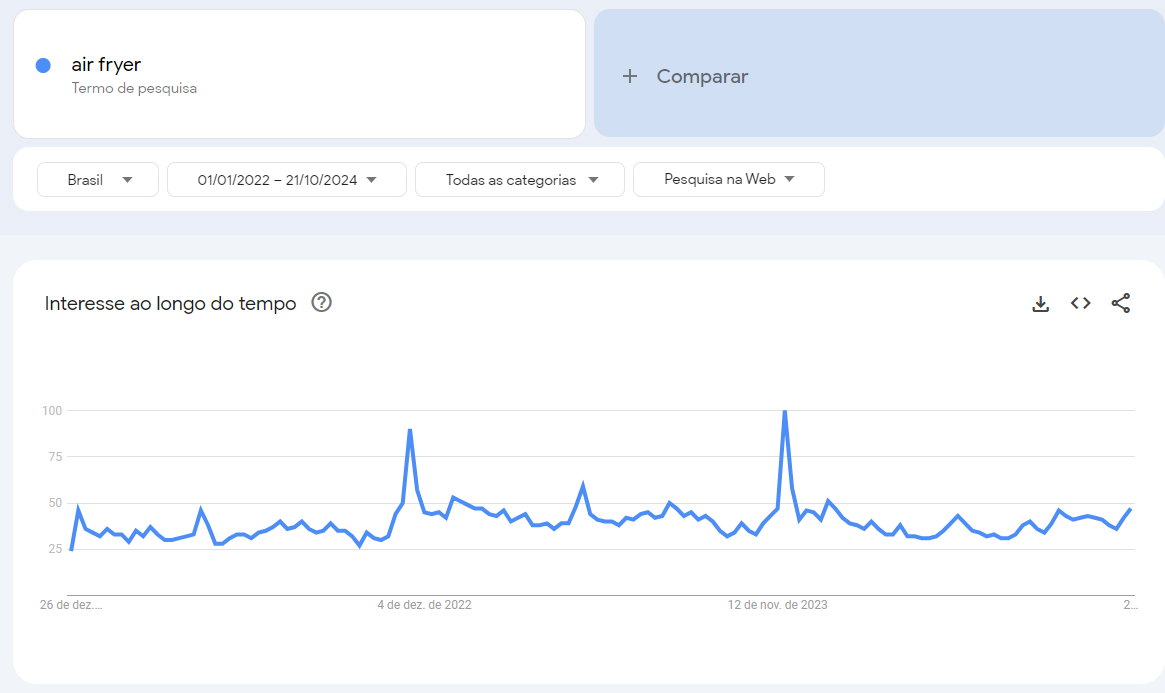This screenshot has width=1165, height=693.
Task: Click the 4 de dez. de 2022 axis label
Action: [424, 604]
